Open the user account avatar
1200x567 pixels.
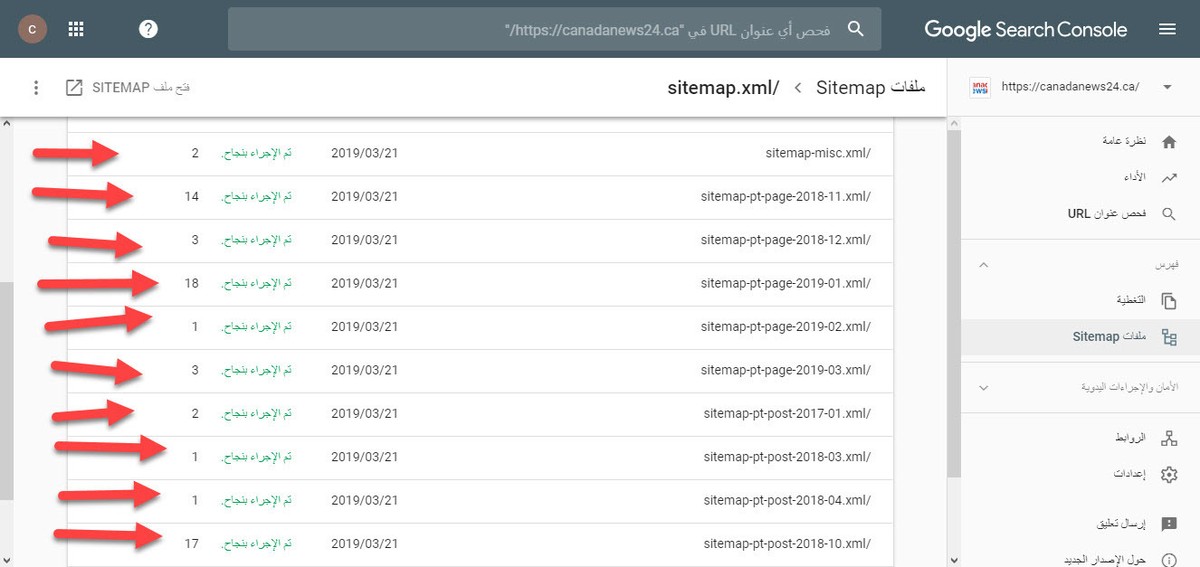pyautogui.click(x=32, y=29)
